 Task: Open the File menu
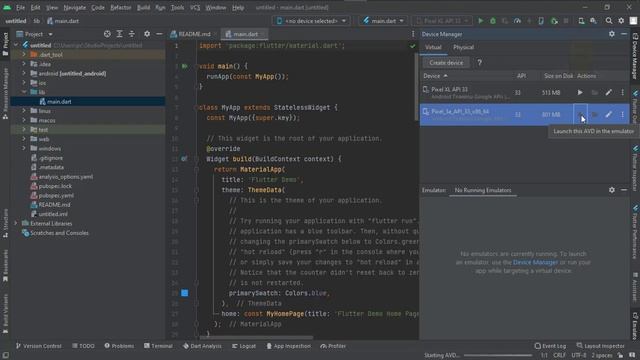(20, 7)
